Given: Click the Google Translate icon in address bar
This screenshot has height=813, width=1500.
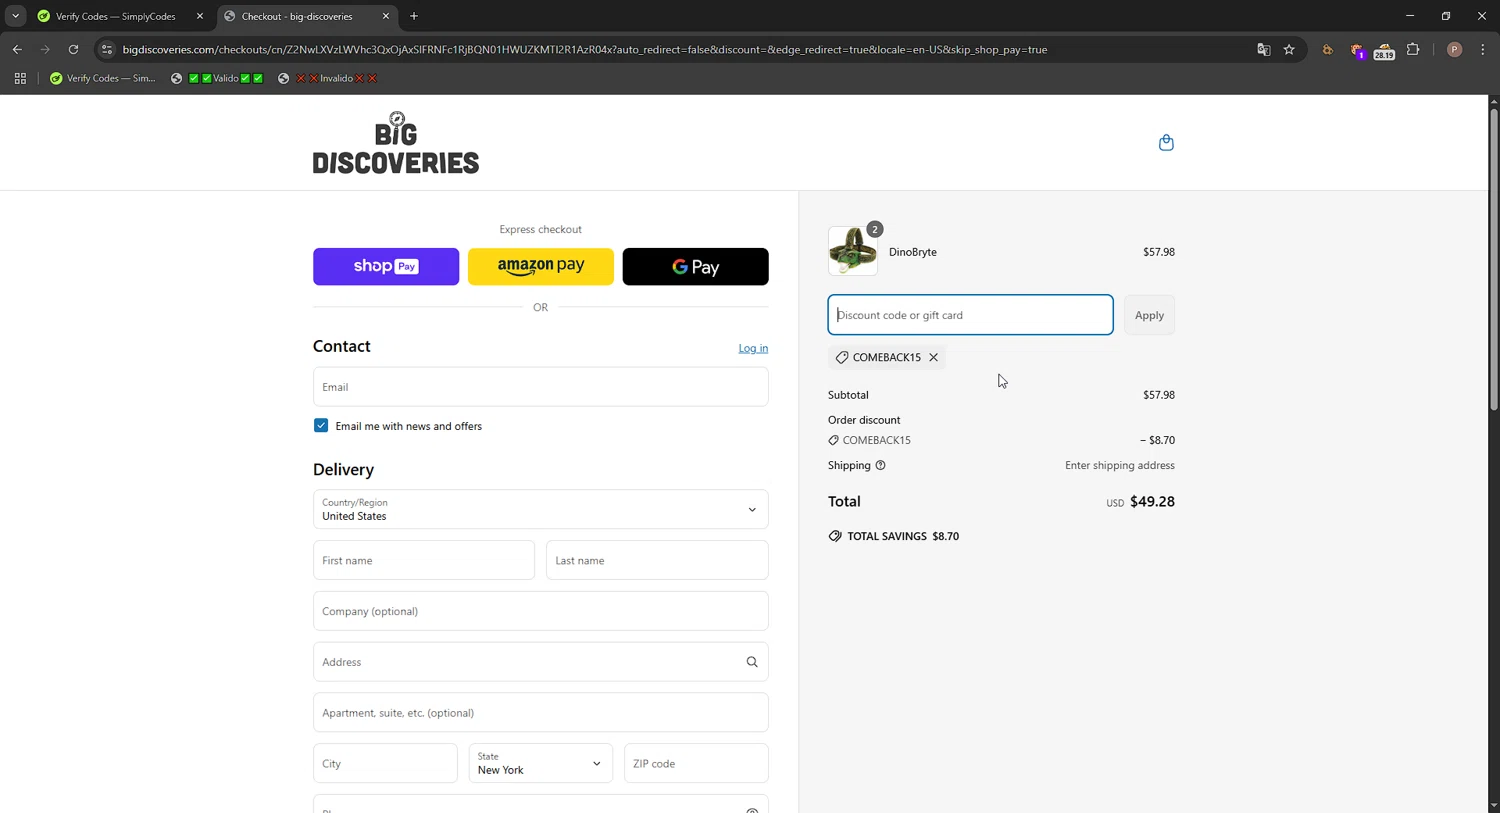Looking at the screenshot, I should pyautogui.click(x=1264, y=49).
